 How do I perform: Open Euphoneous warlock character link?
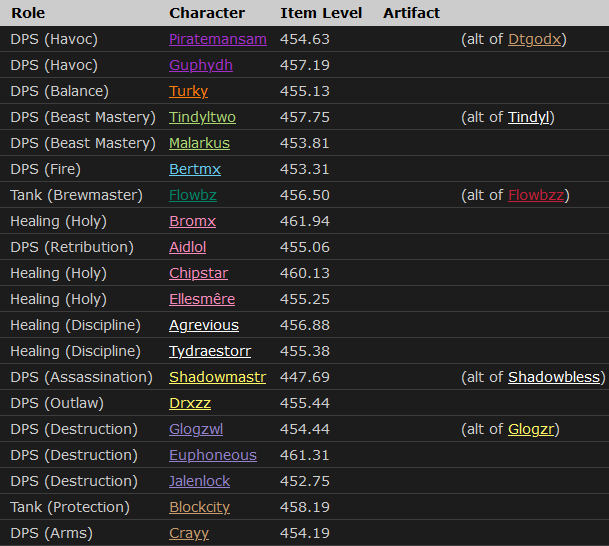tap(213, 455)
